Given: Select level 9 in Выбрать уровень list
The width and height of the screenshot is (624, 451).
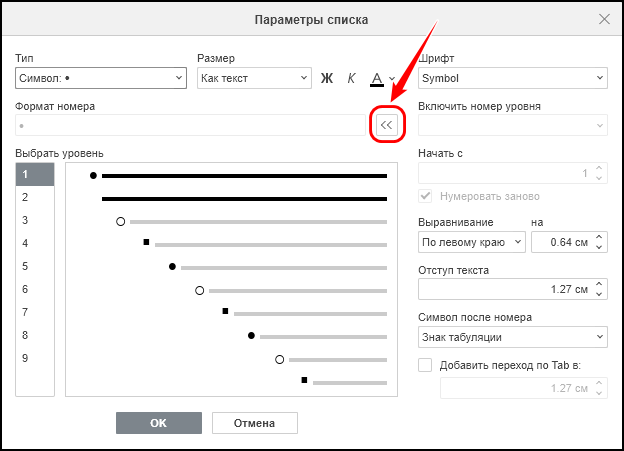Looking at the screenshot, I should pos(35,358).
